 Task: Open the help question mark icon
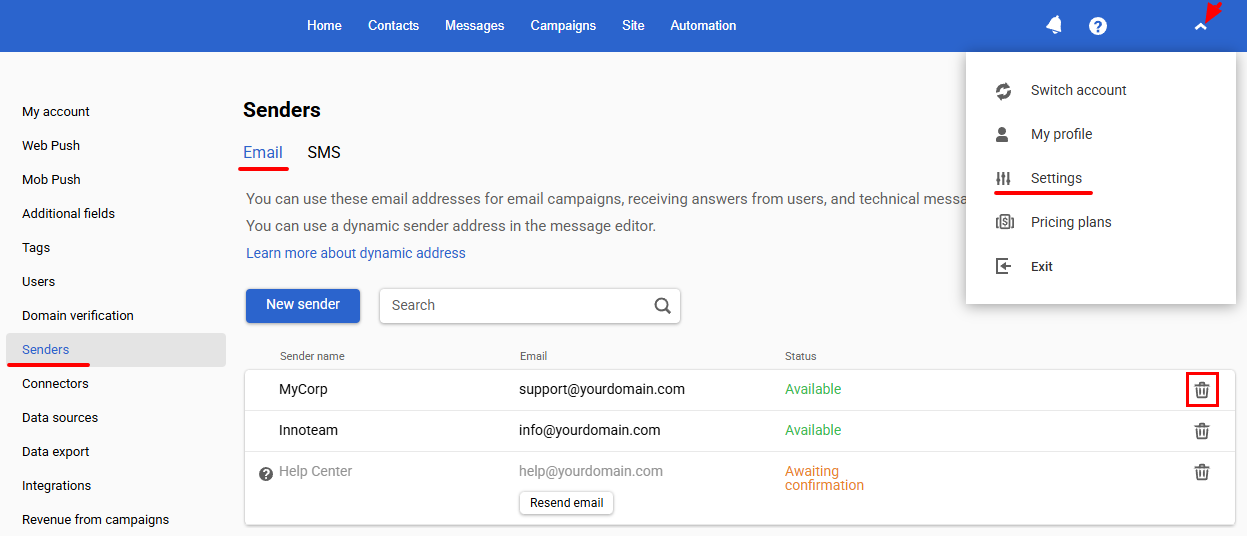[x=1098, y=26]
